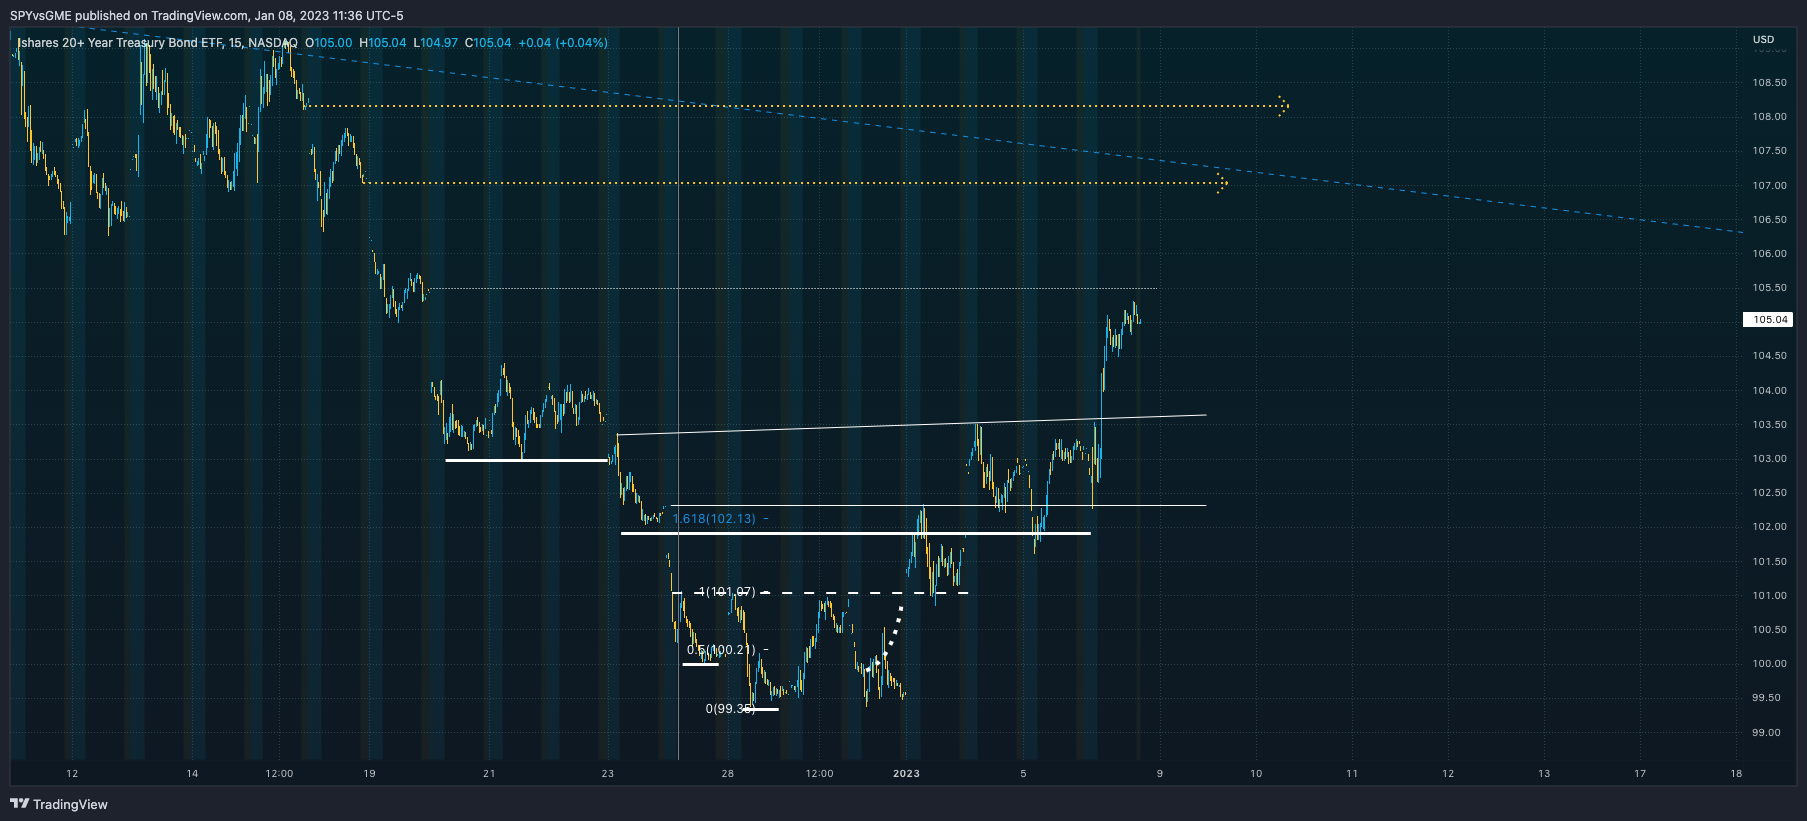Click the 101.50 price axis label
The image size is (1807, 821).
[1769, 562]
